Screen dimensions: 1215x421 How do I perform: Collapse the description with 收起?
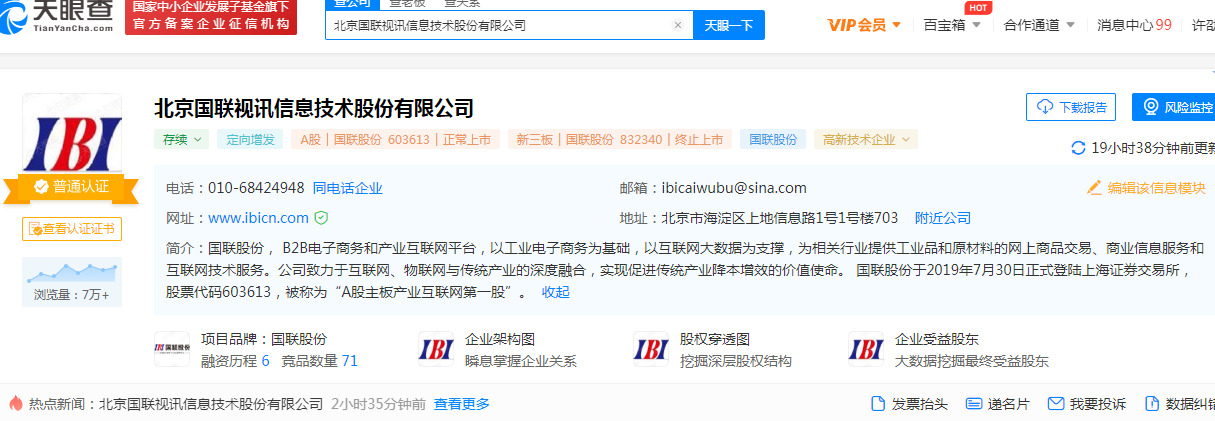click(555, 292)
